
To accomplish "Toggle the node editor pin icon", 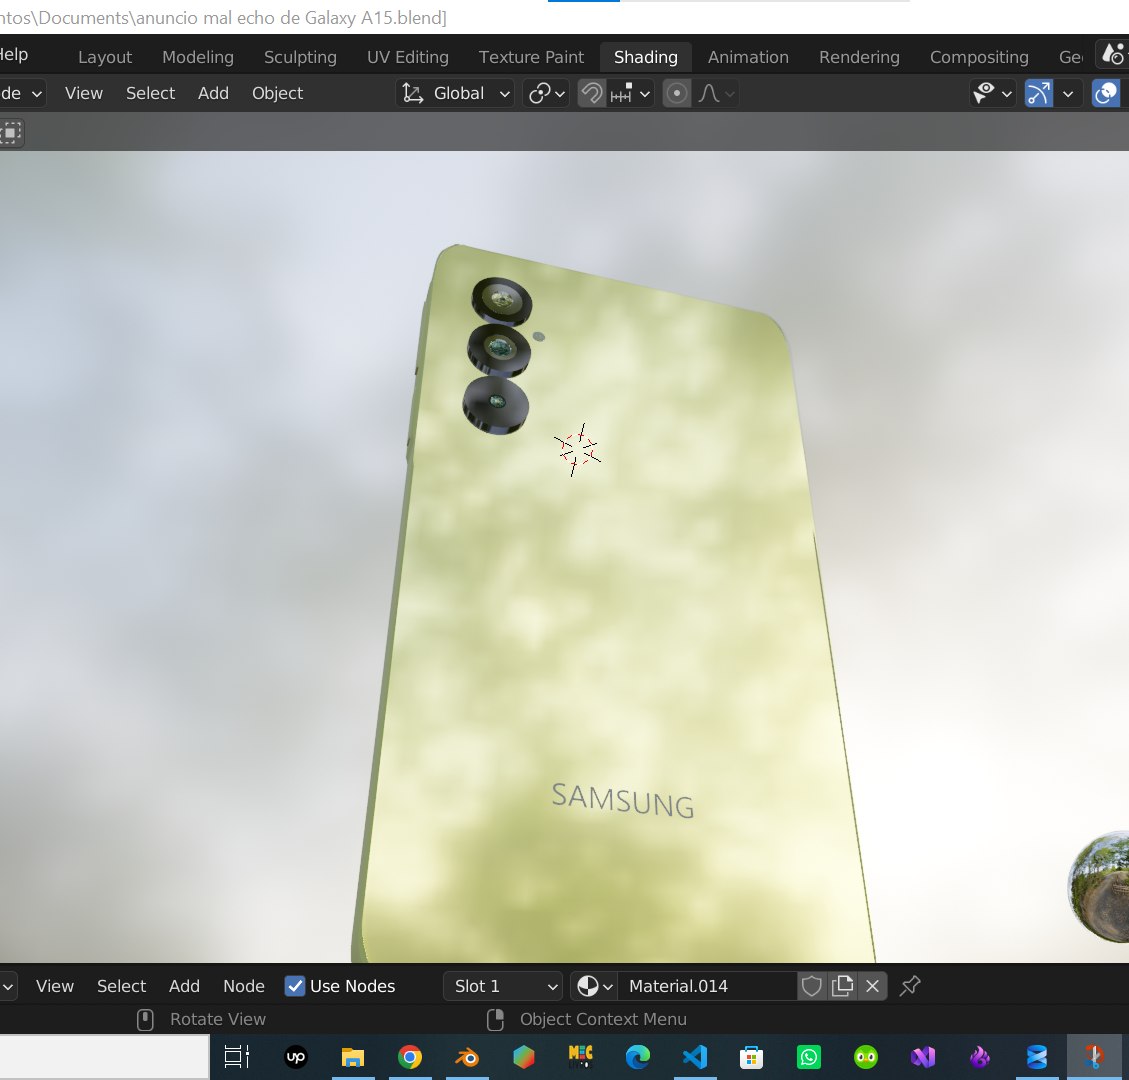I will [x=910, y=986].
